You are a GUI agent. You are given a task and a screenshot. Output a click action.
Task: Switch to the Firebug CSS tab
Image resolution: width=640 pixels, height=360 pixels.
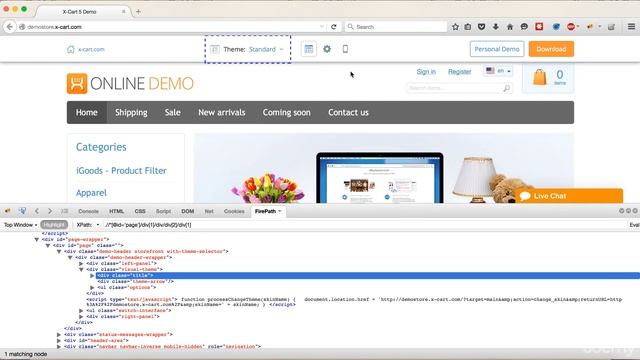[x=140, y=211]
